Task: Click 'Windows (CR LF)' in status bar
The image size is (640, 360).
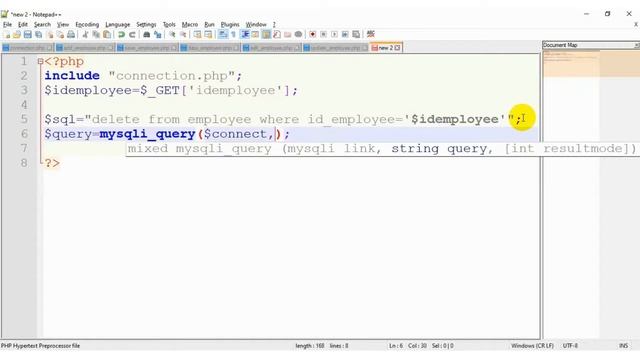Action: [532, 346]
